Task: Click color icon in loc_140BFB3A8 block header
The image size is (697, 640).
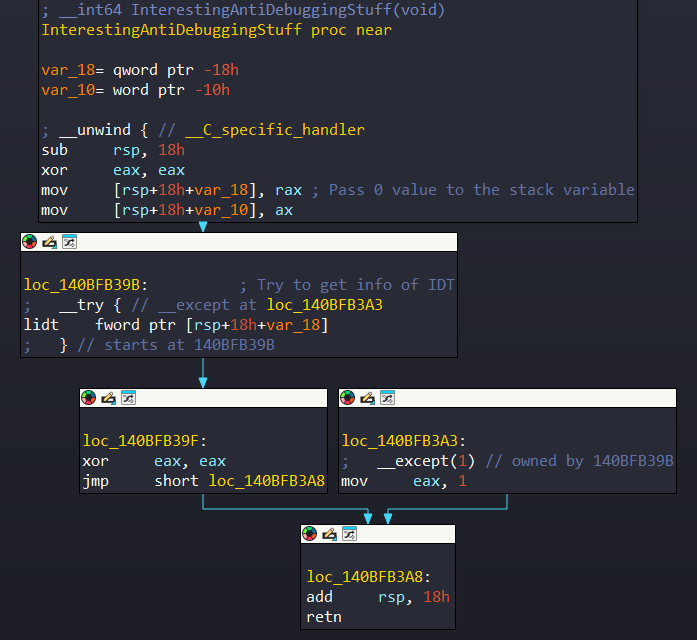Action: 309,534
